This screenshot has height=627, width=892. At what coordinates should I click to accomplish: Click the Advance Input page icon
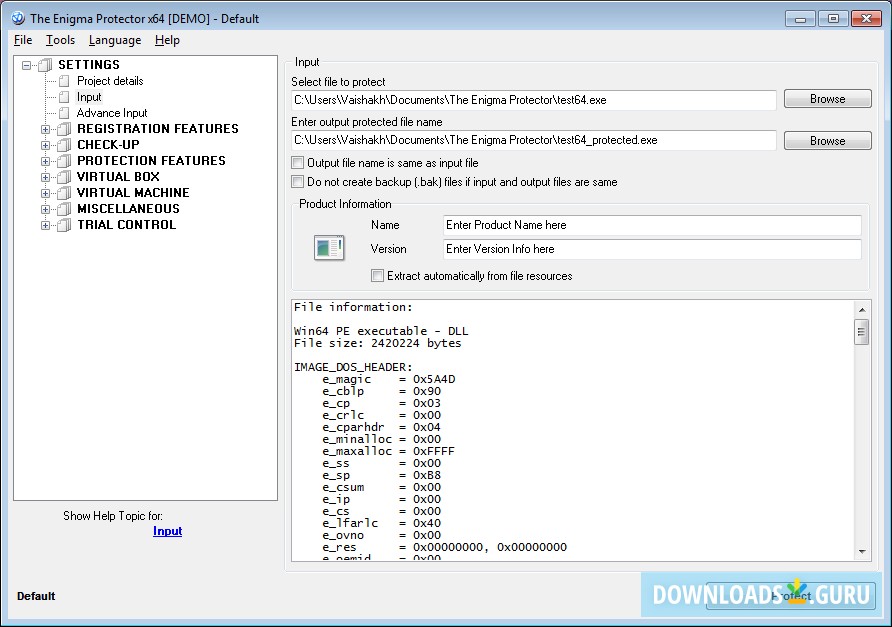tap(64, 113)
